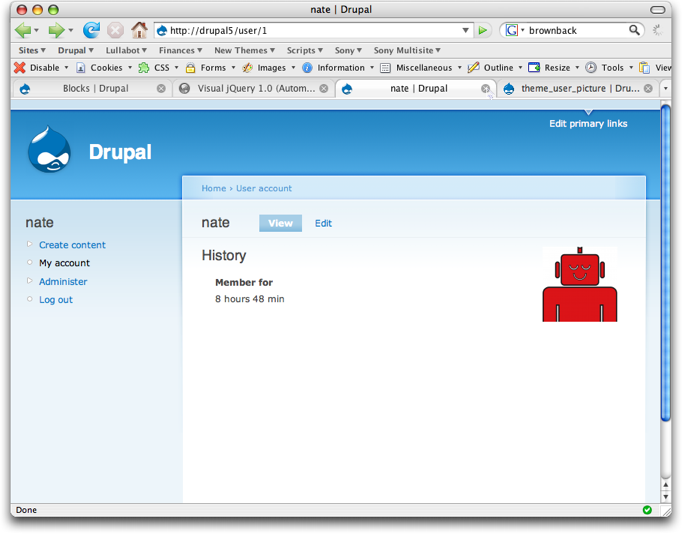Click the Log out link
The width and height of the screenshot is (682, 534).
(56, 300)
